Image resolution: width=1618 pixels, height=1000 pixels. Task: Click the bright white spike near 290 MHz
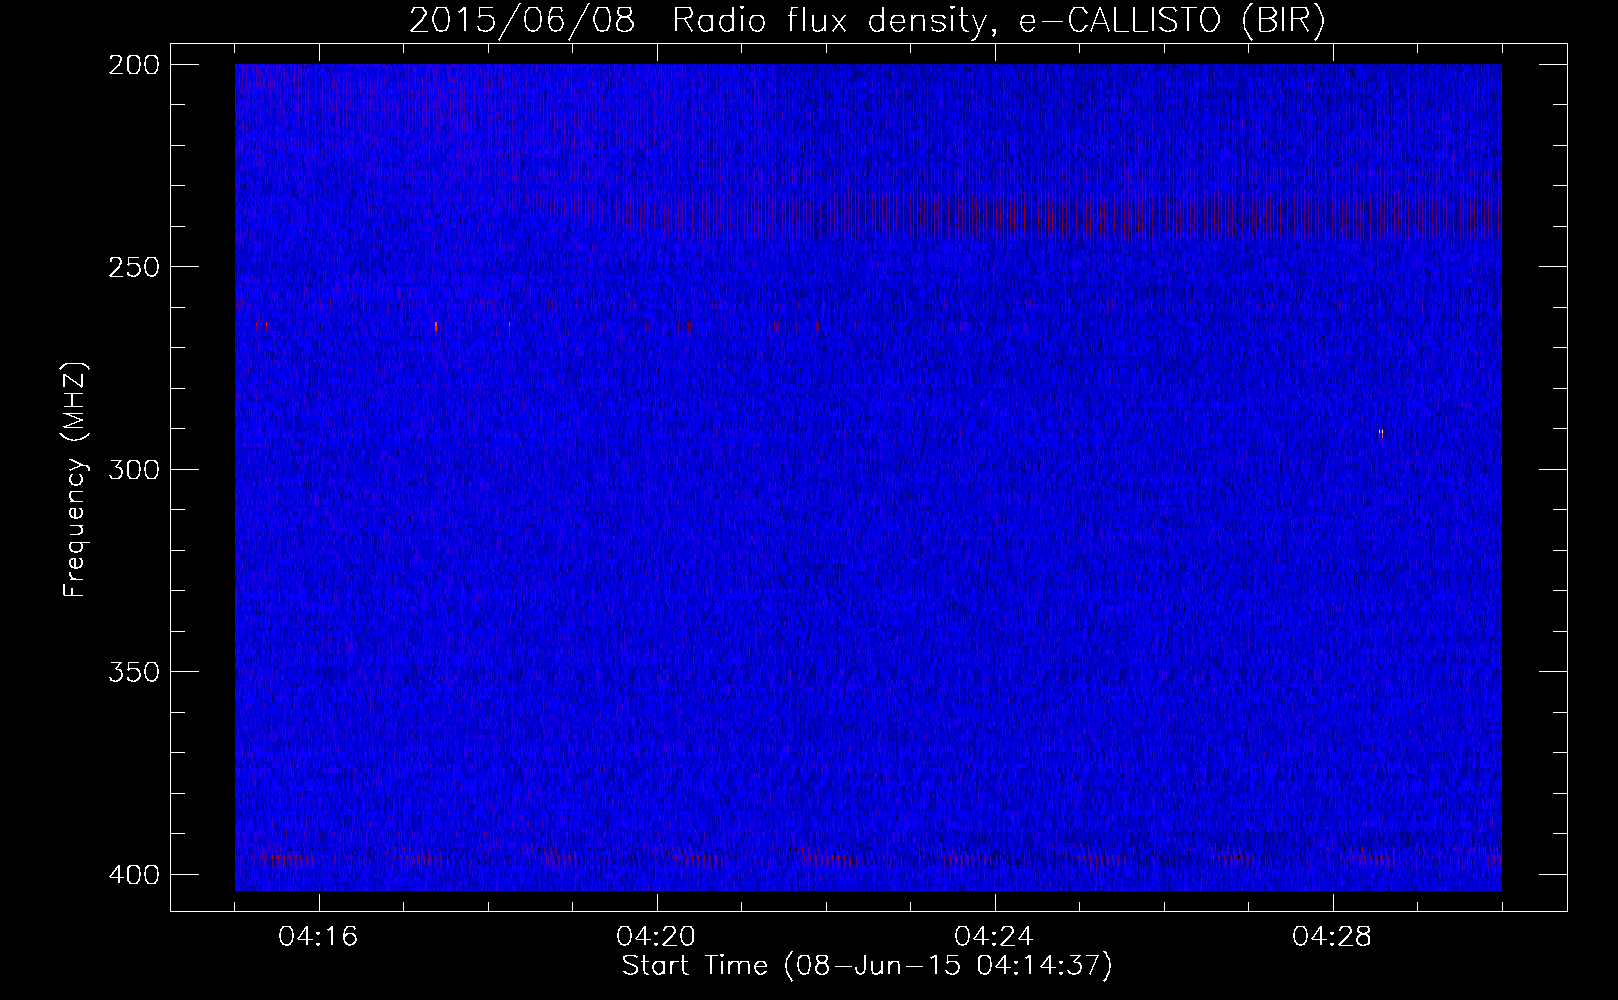coord(1381,433)
